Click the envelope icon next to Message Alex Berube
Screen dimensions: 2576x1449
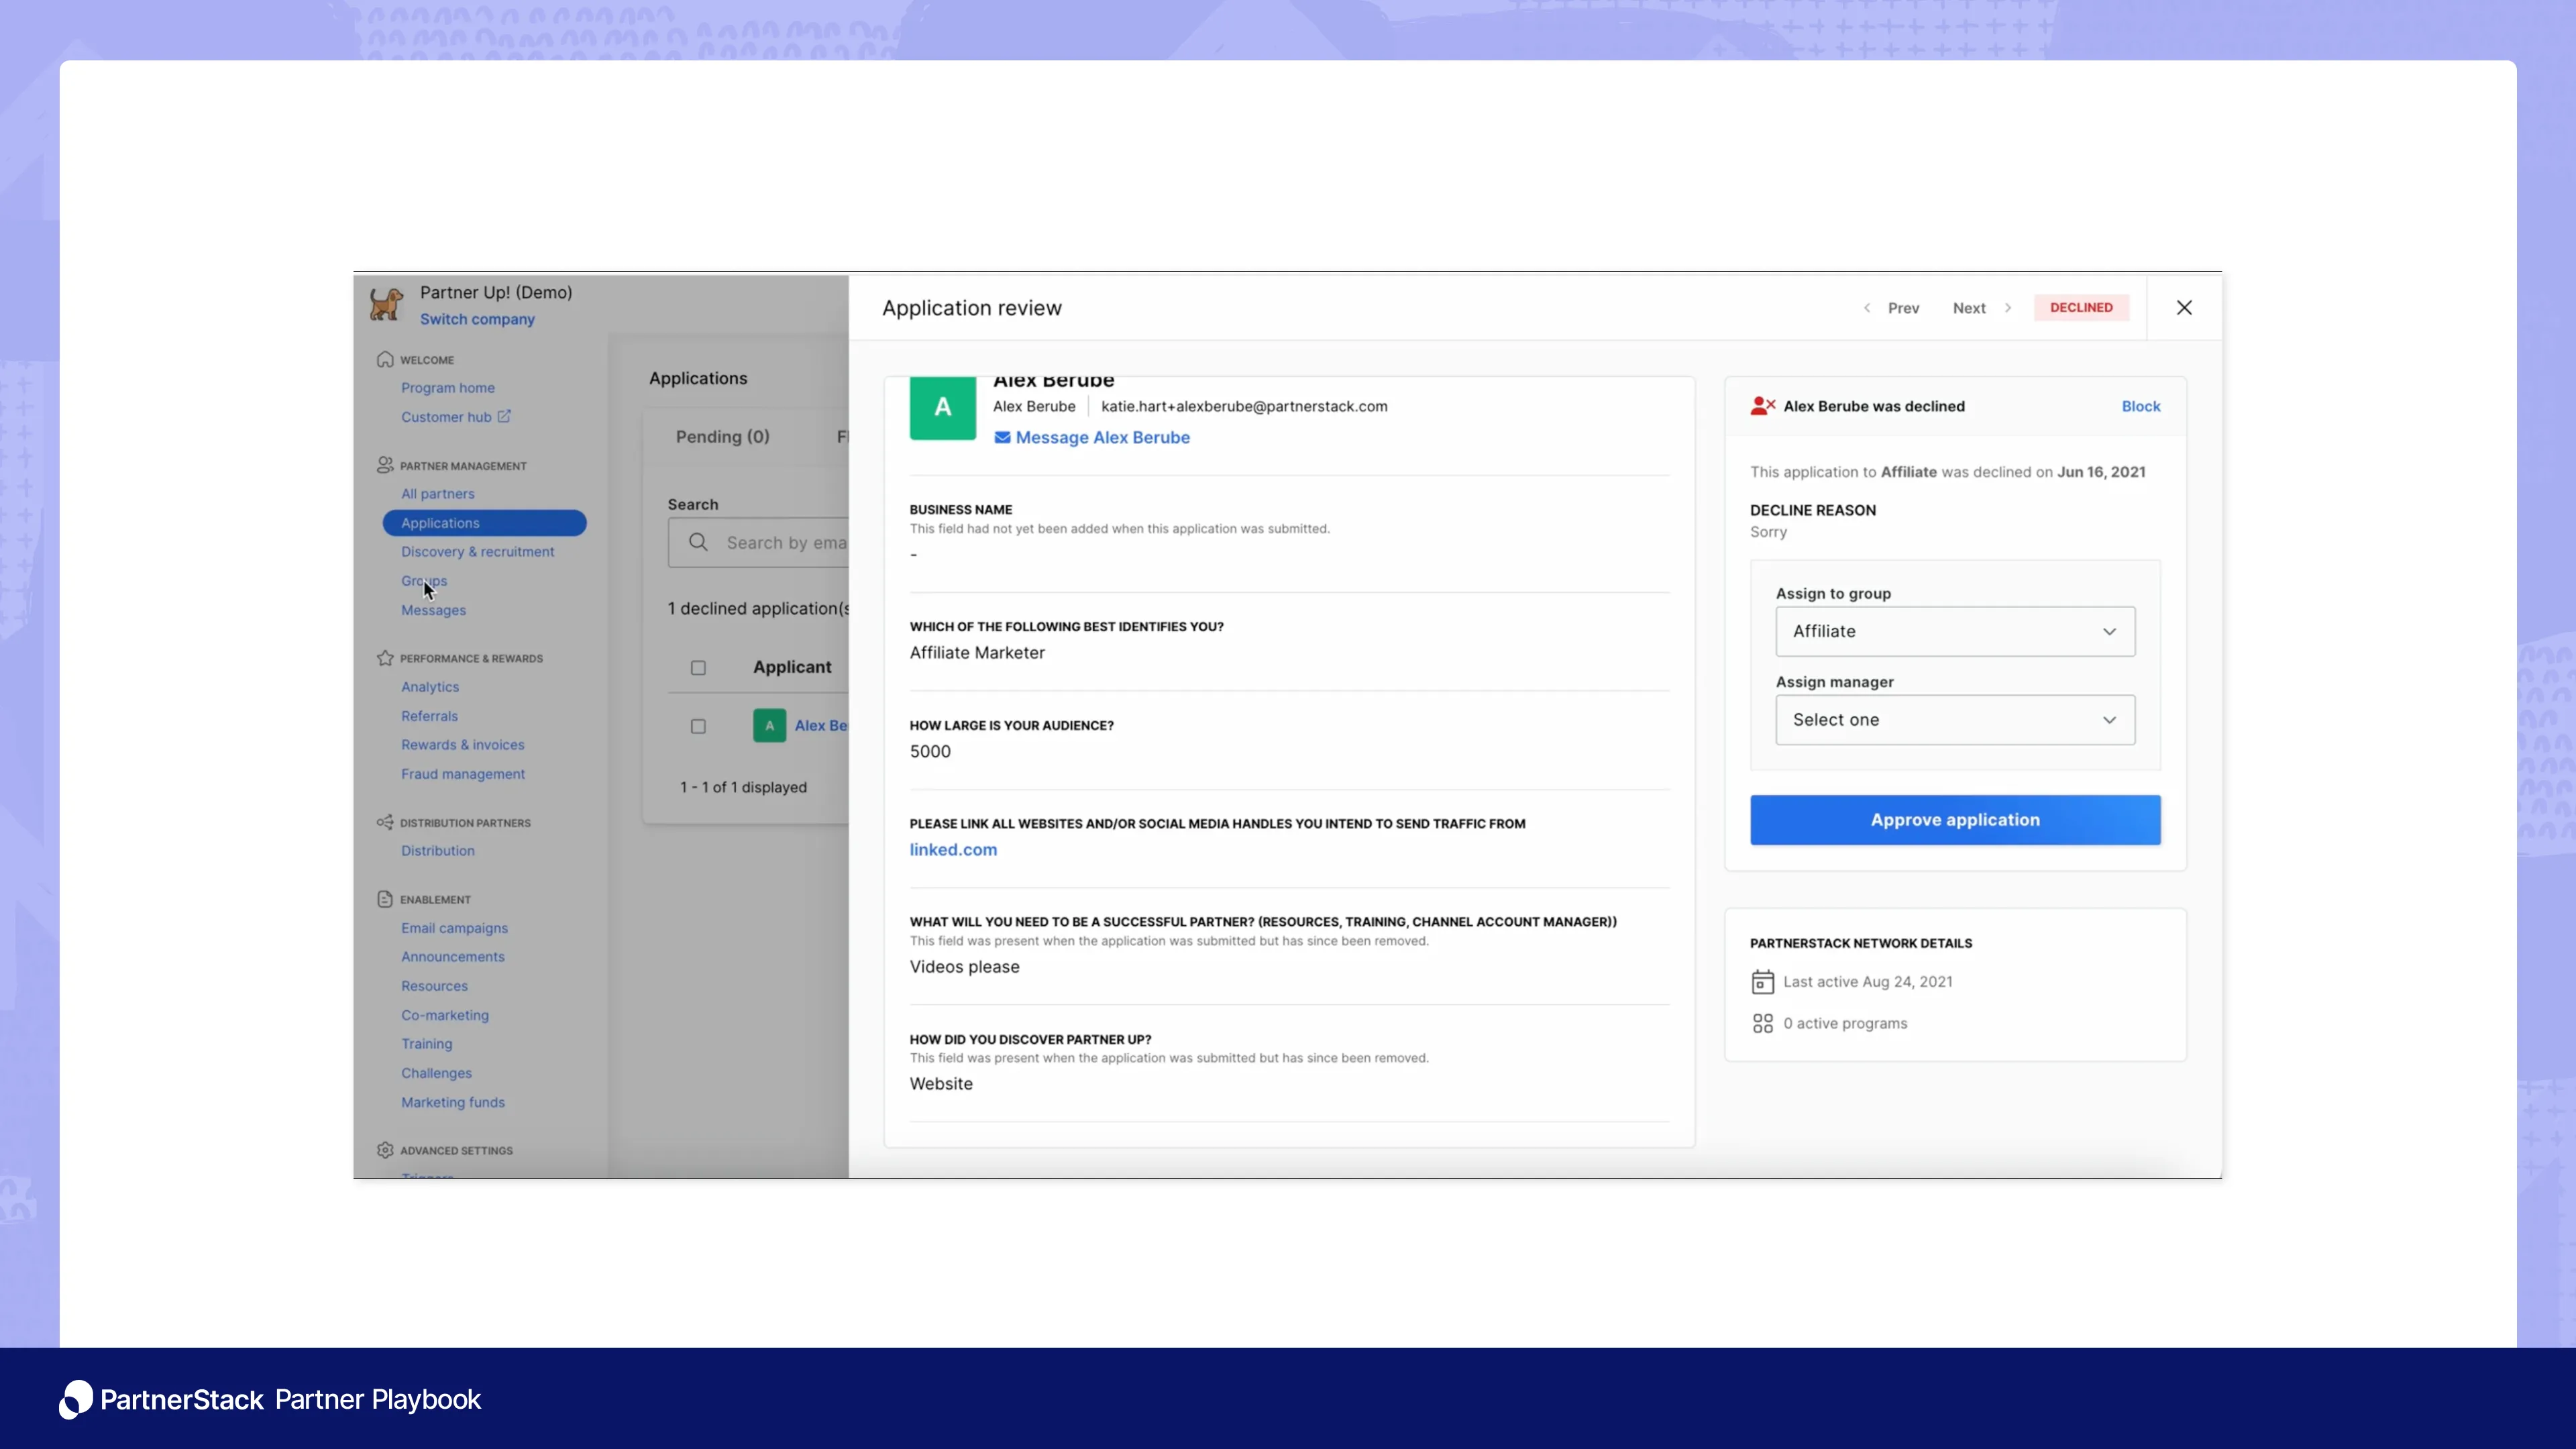pos(1002,437)
